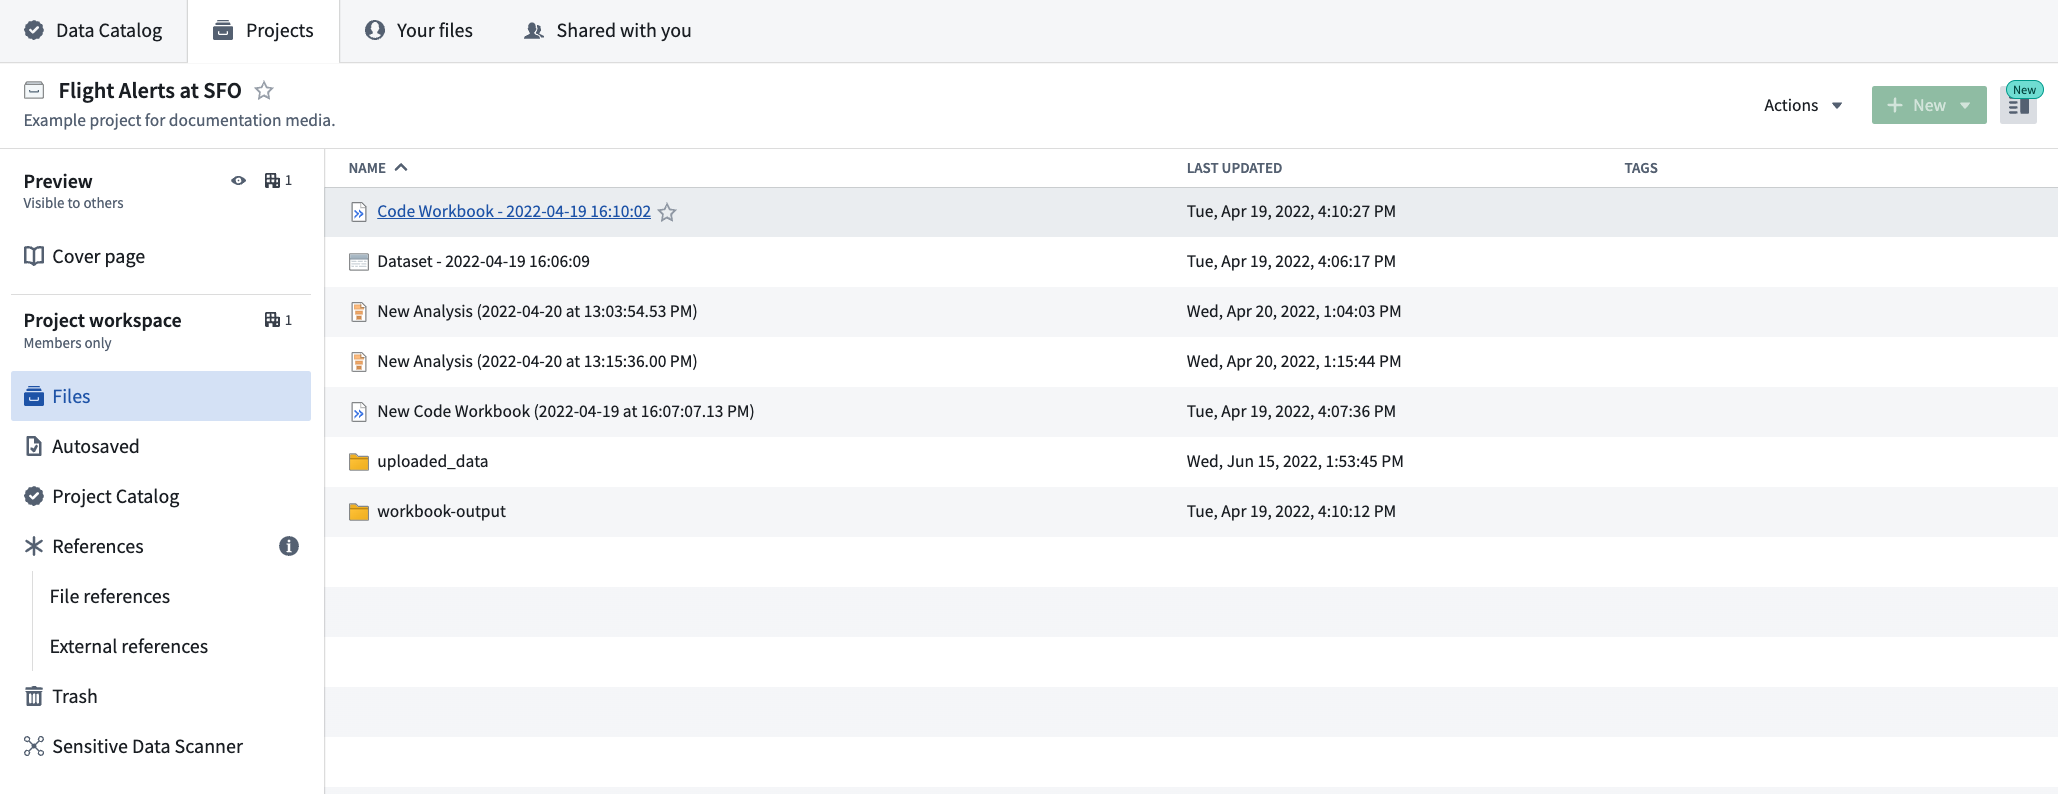Click timestamp Tue, Apr 19, 2022, 4:06:17 PM
2058x794 pixels.
1291,262
